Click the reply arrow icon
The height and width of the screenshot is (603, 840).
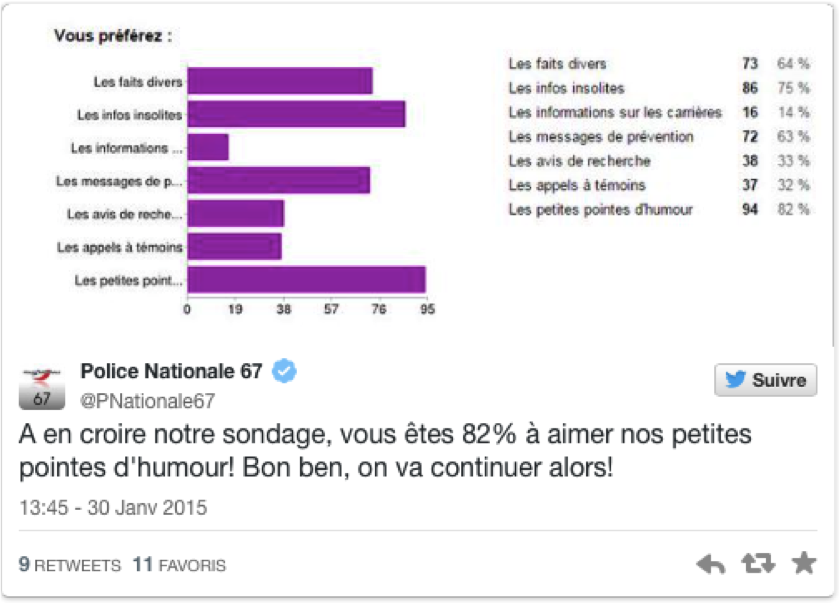pyautogui.click(x=710, y=564)
